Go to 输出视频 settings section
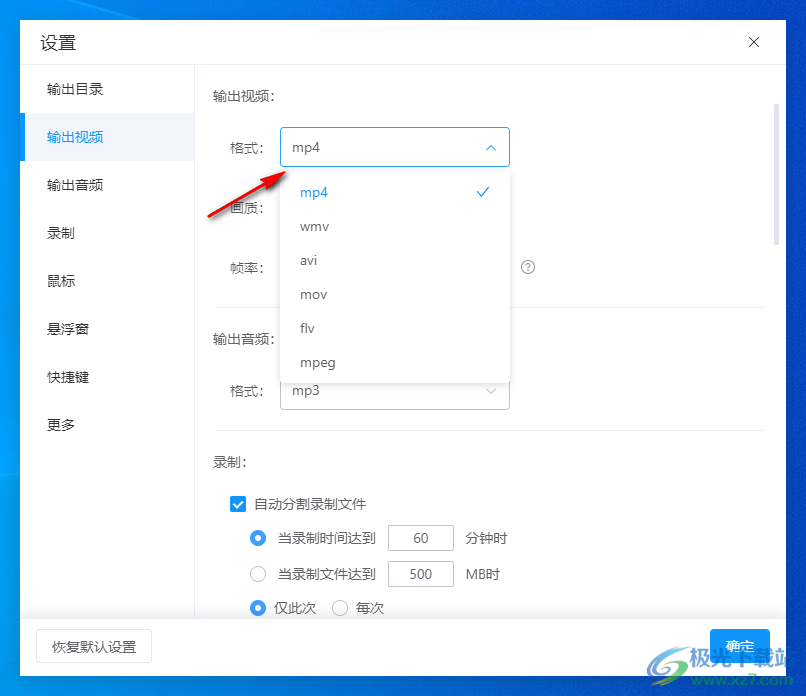The width and height of the screenshot is (806, 696). 107,137
